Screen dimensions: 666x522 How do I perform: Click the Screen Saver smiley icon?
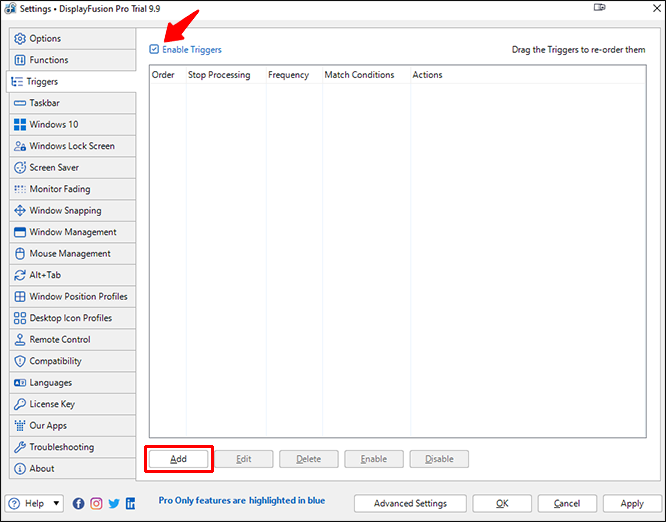(x=20, y=167)
